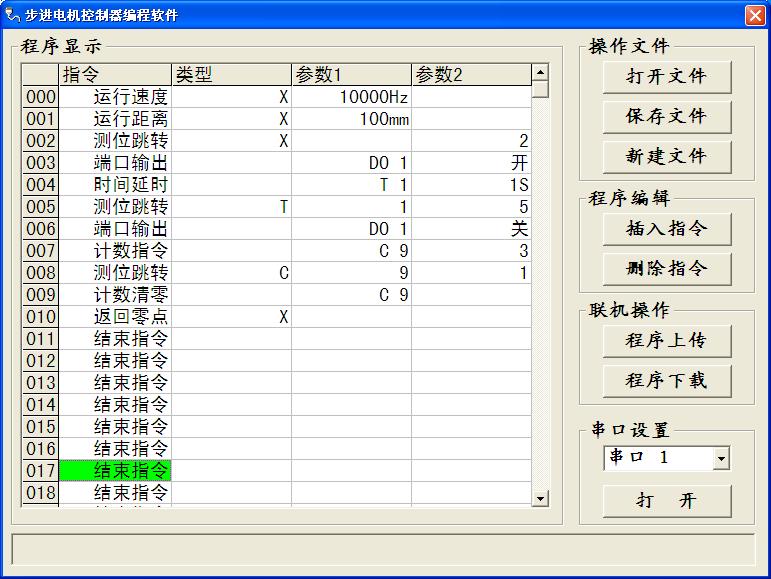Click row header 009

[40, 295]
